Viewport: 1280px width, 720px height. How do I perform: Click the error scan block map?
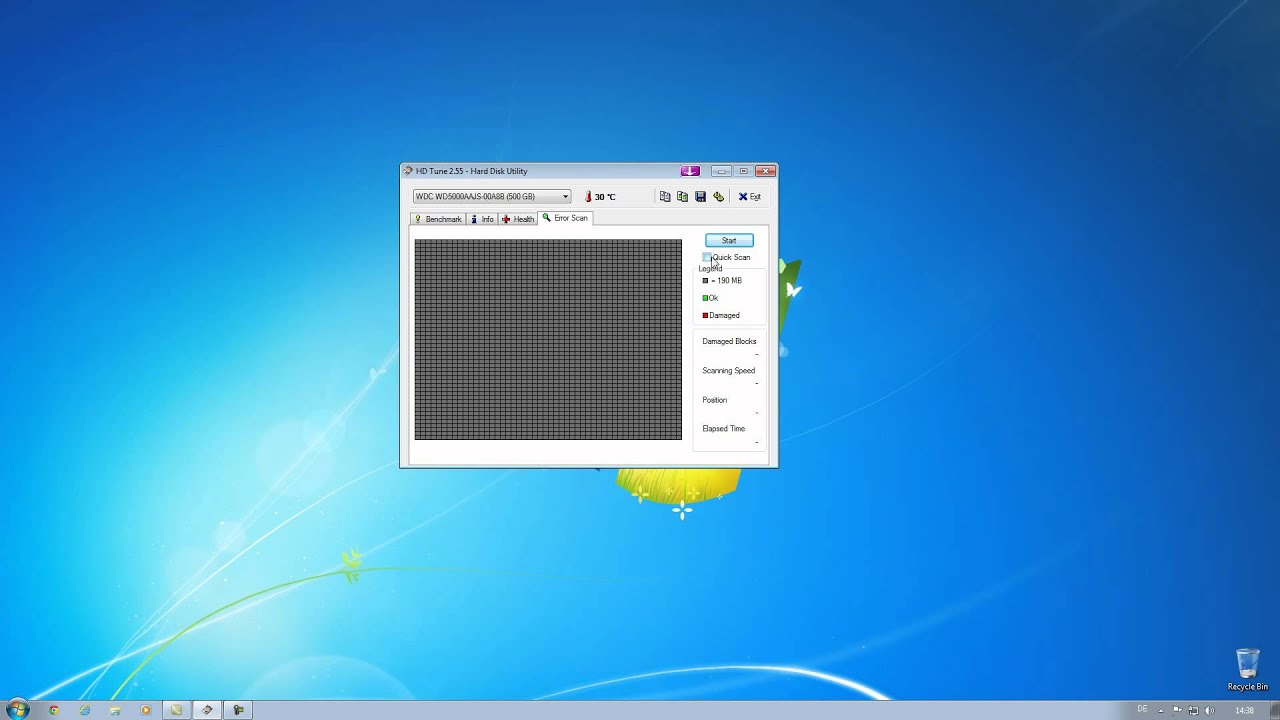548,339
